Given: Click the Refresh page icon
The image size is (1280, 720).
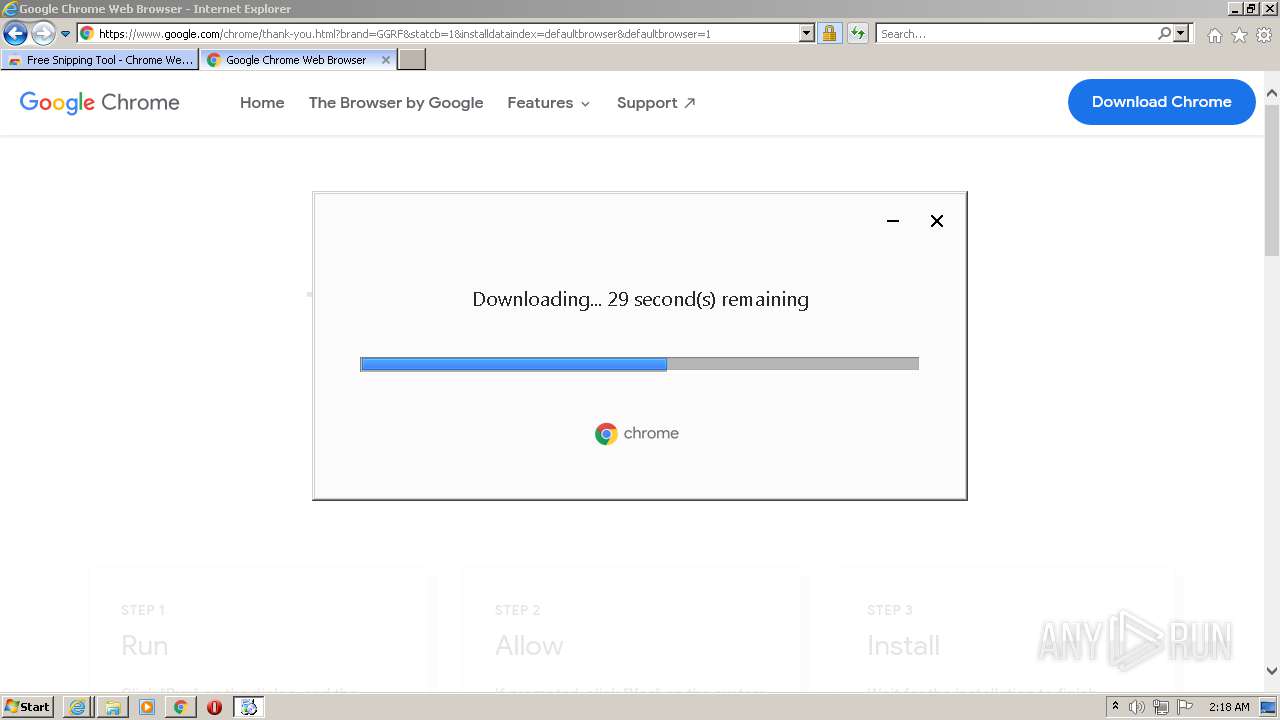Looking at the screenshot, I should 857,33.
